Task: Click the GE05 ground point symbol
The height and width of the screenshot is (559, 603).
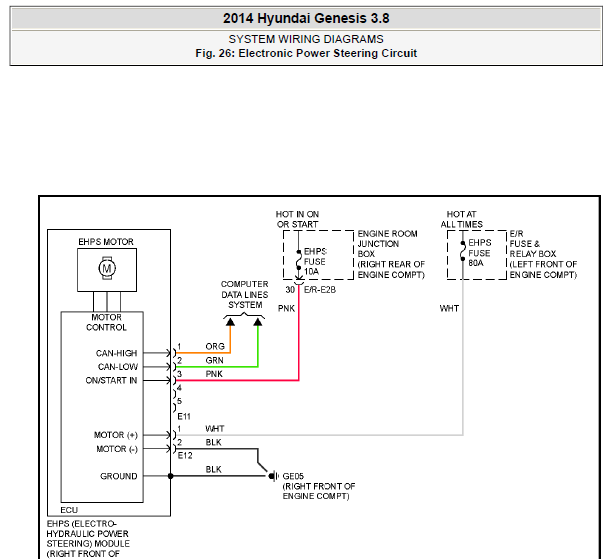Action: point(274,476)
